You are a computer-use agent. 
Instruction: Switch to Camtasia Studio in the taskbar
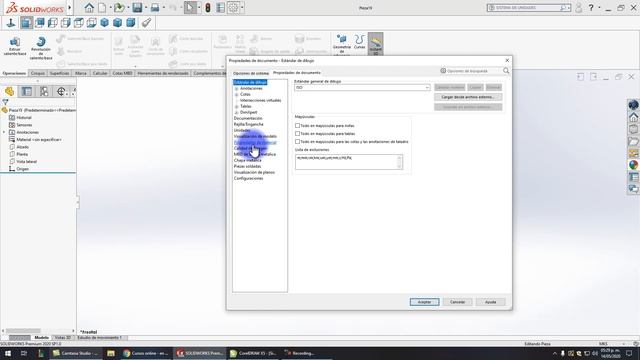pyautogui.click(x=75, y=353)
